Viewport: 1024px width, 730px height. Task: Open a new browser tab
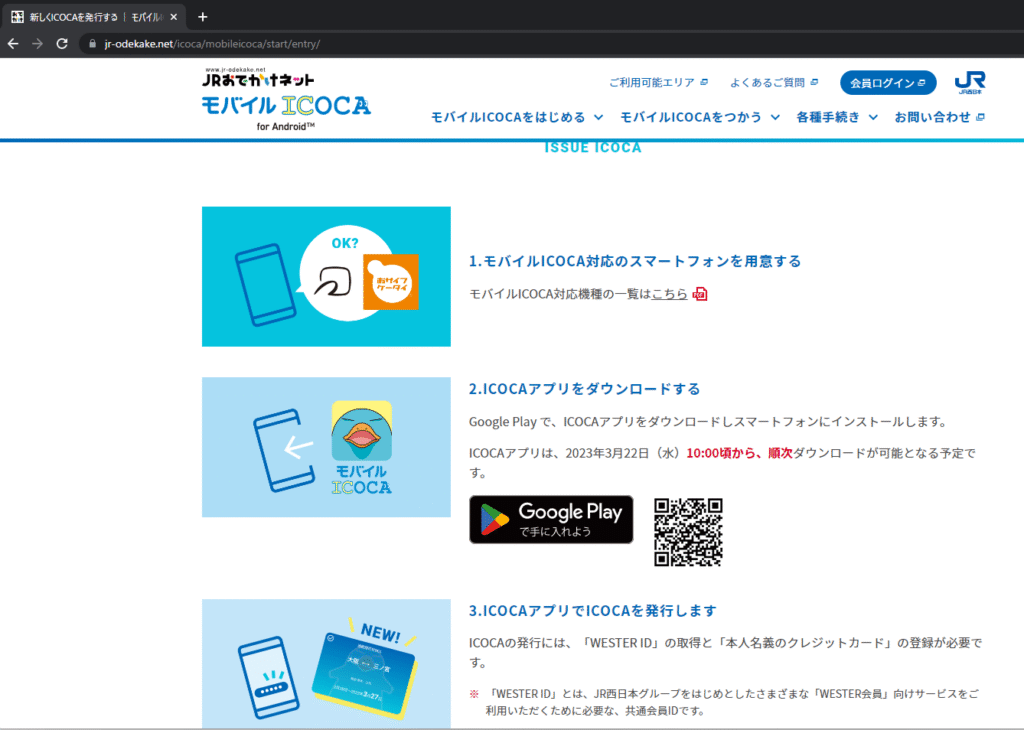click(x=202, y=17)
